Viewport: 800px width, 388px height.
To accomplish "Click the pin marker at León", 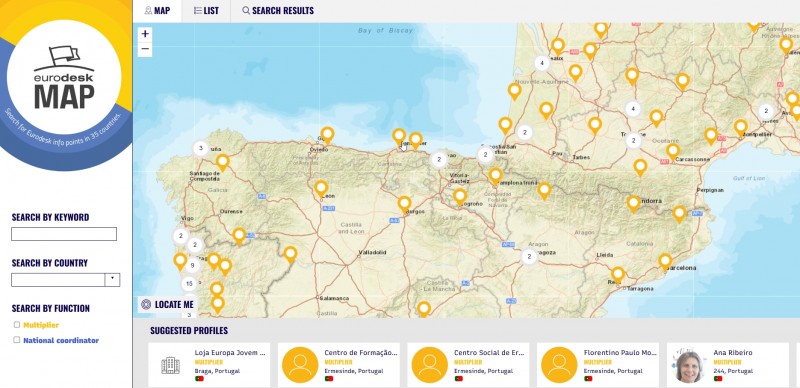I will (x=321, y=188).
